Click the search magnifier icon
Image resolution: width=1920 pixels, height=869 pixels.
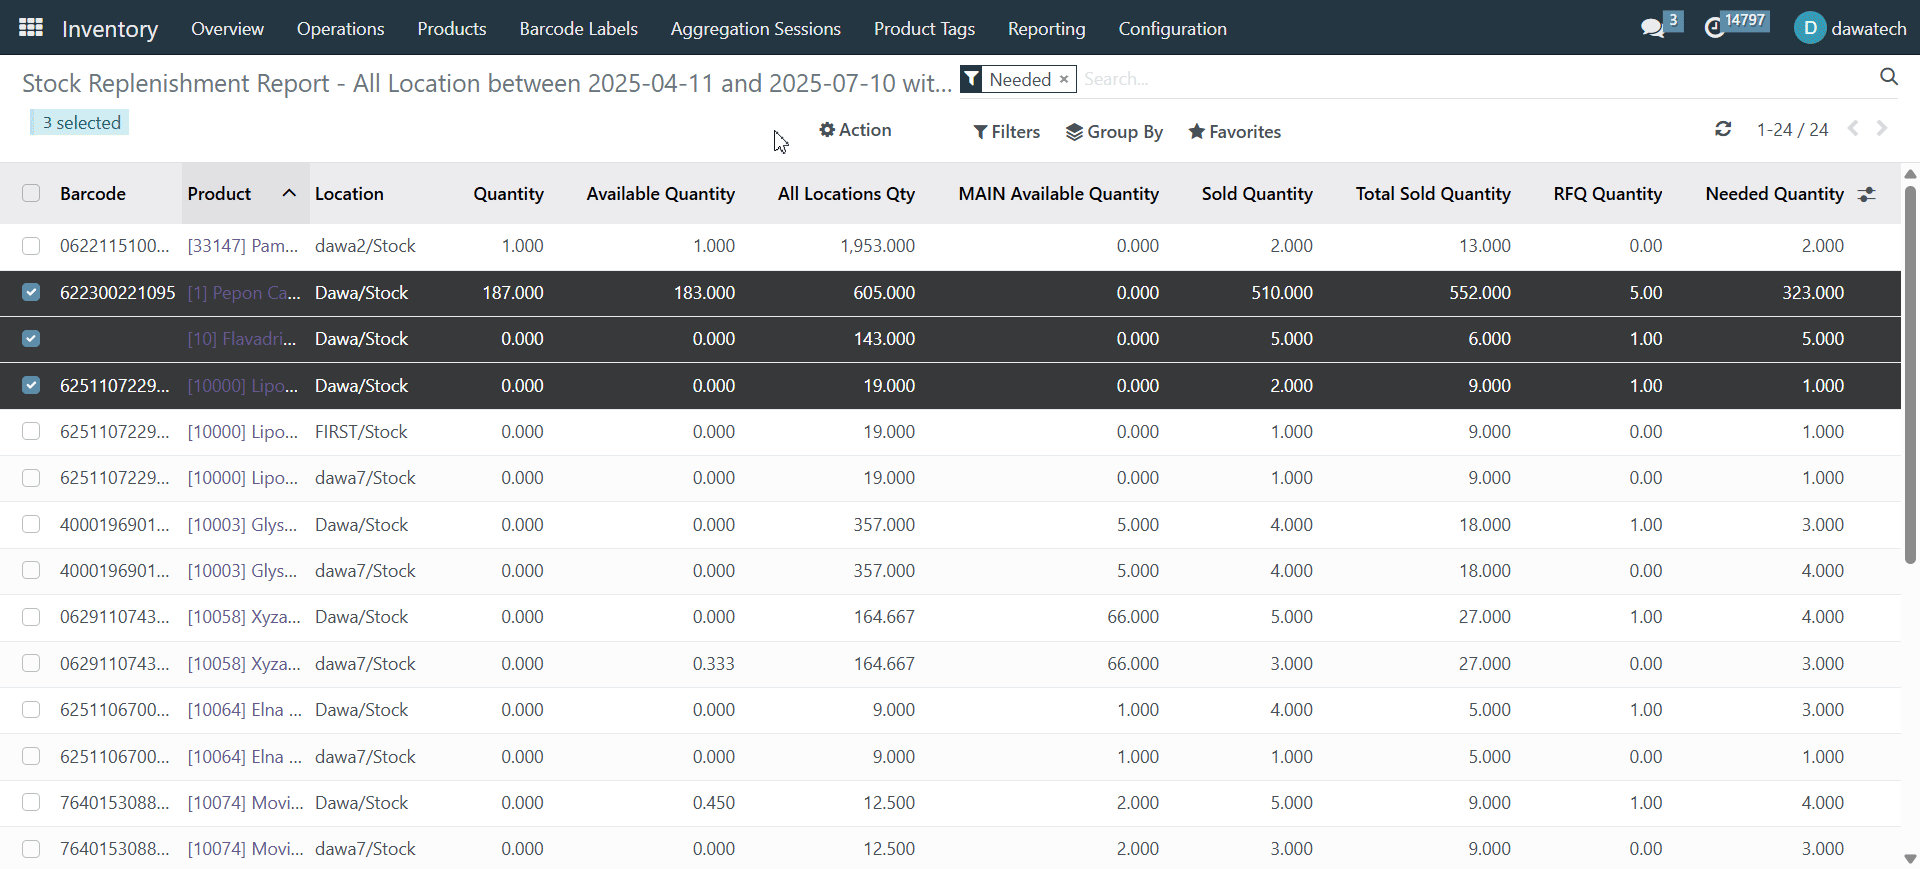point(1888,77)
